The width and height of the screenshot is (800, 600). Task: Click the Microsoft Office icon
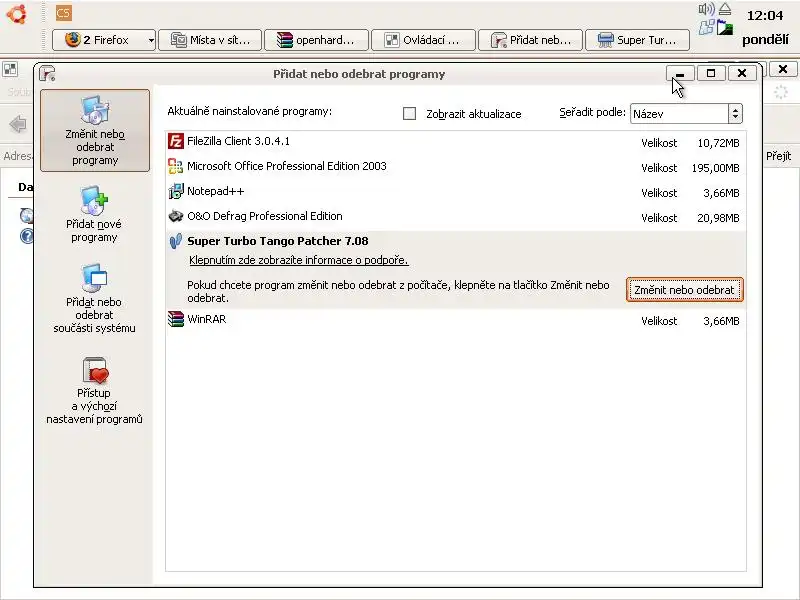coord(176,166)
